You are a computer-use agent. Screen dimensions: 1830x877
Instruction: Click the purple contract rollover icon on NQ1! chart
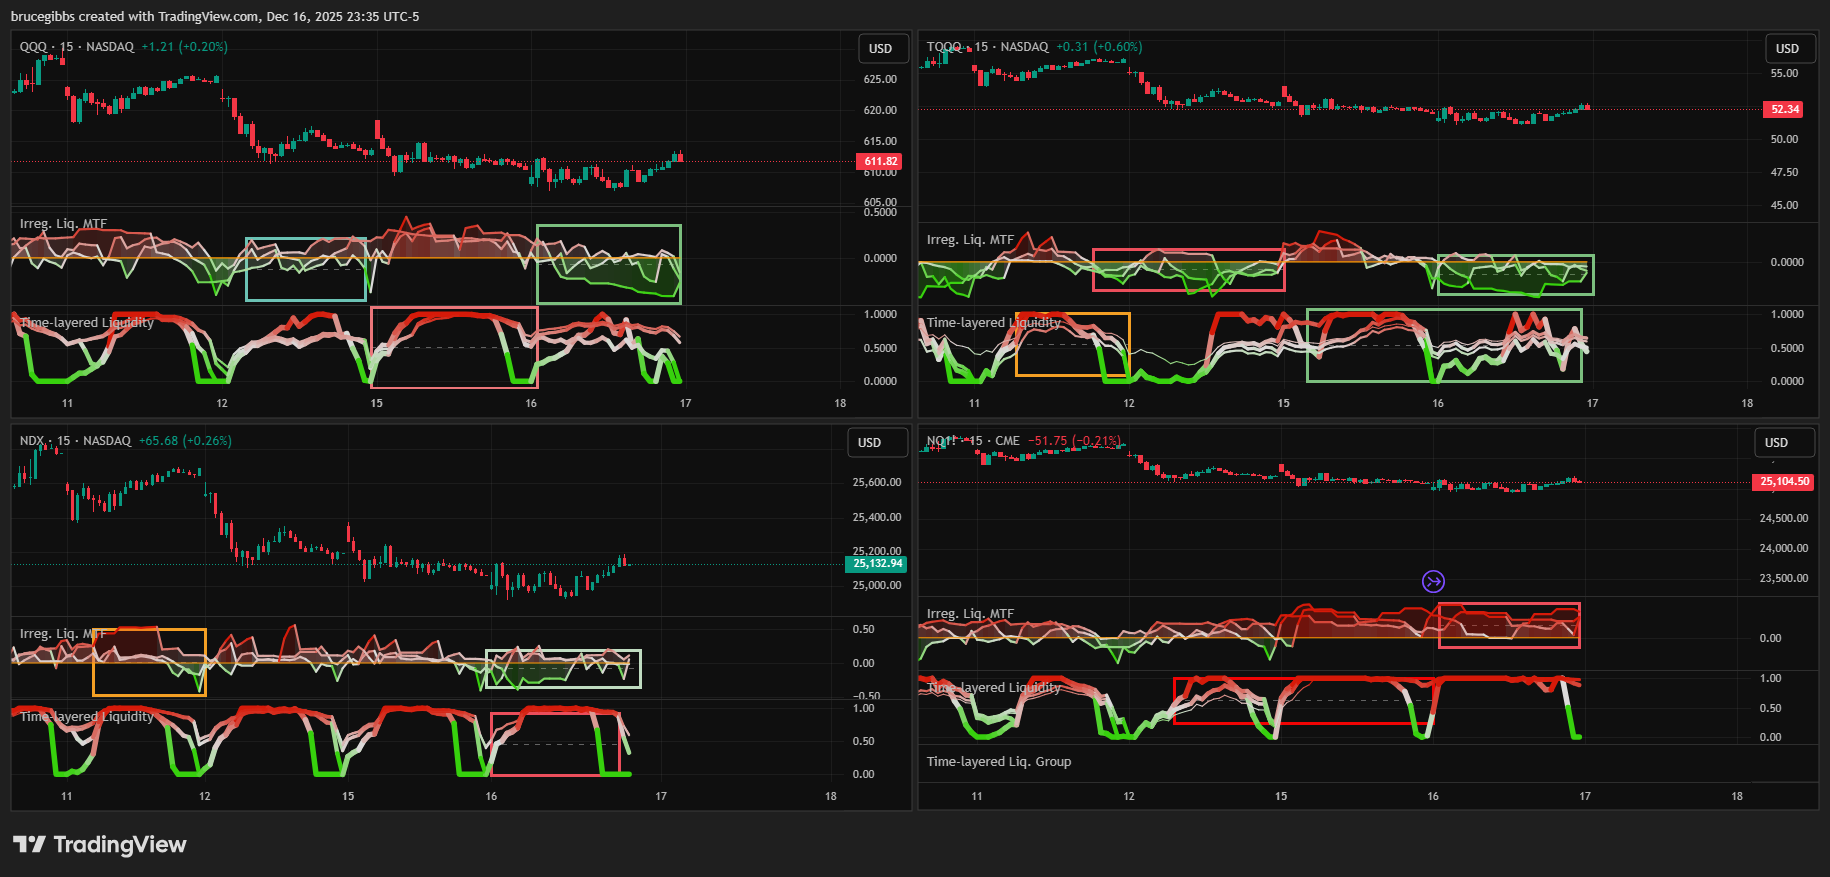click(x=1433, y=582)
